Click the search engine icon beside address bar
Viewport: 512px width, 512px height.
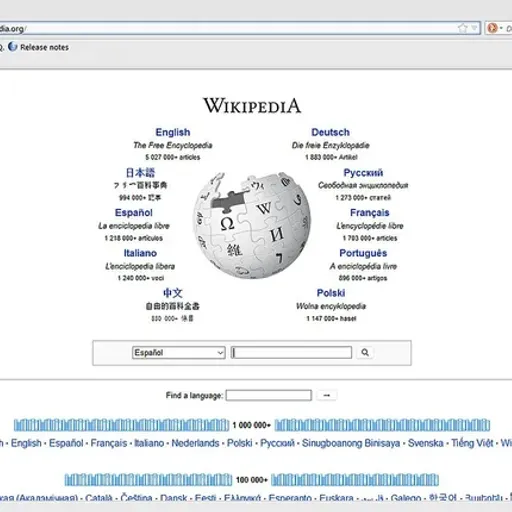point(493,28)
